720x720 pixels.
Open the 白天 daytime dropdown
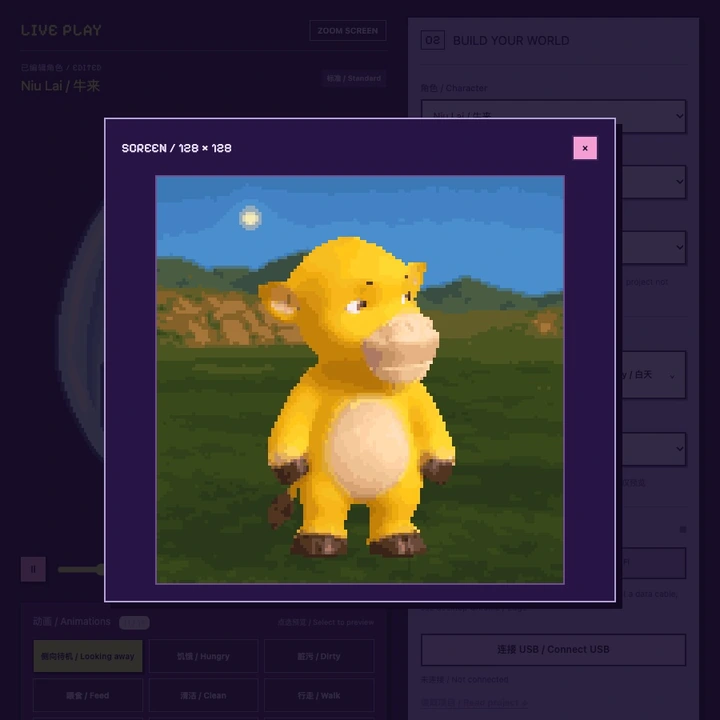point(653,375)
